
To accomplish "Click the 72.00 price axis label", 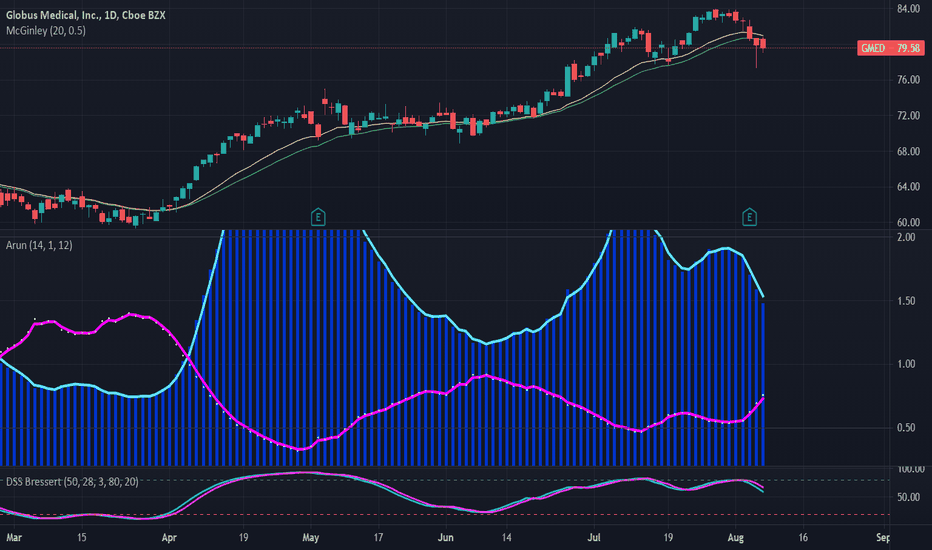I will click(x=908, y=115).
